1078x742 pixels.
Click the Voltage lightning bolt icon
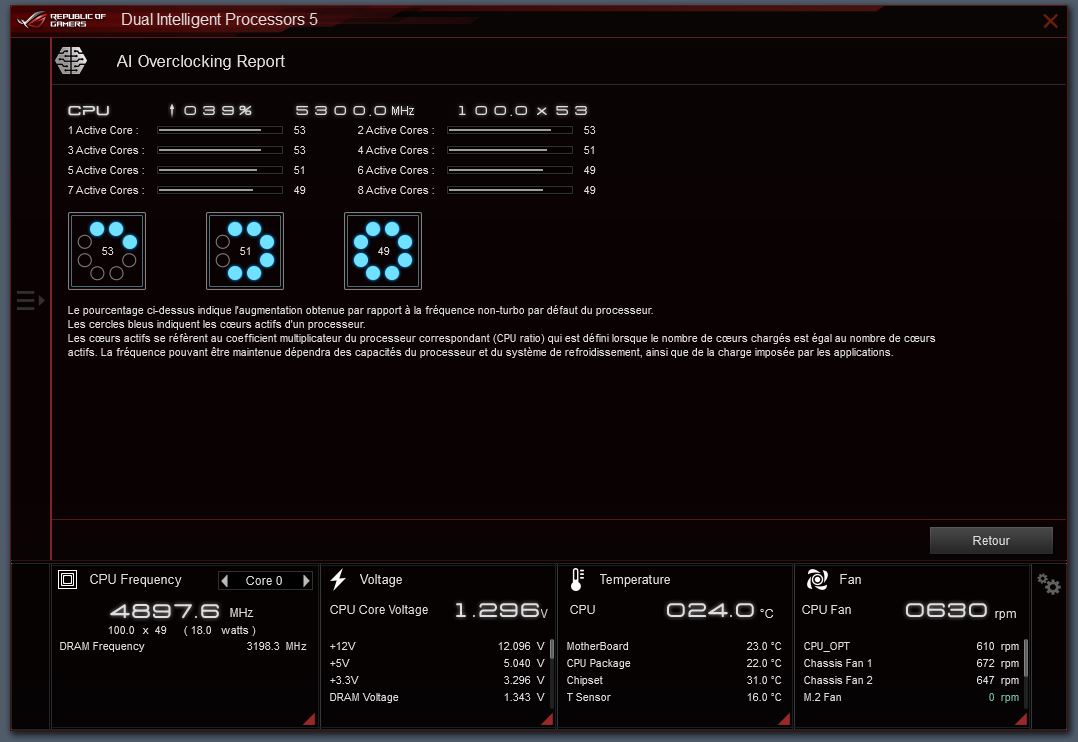338,579
